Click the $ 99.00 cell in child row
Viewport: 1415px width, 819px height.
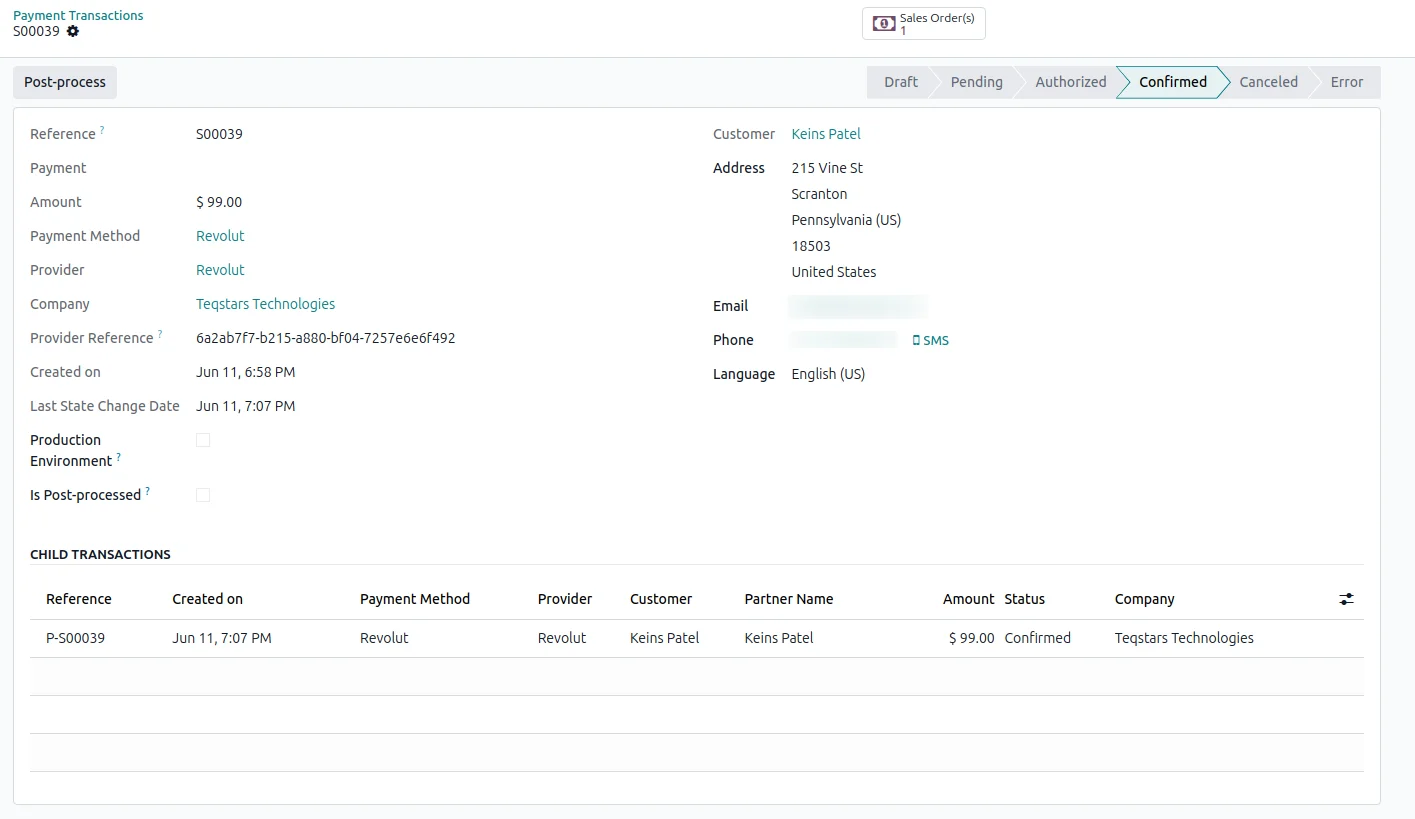click(x=971, y=638)
